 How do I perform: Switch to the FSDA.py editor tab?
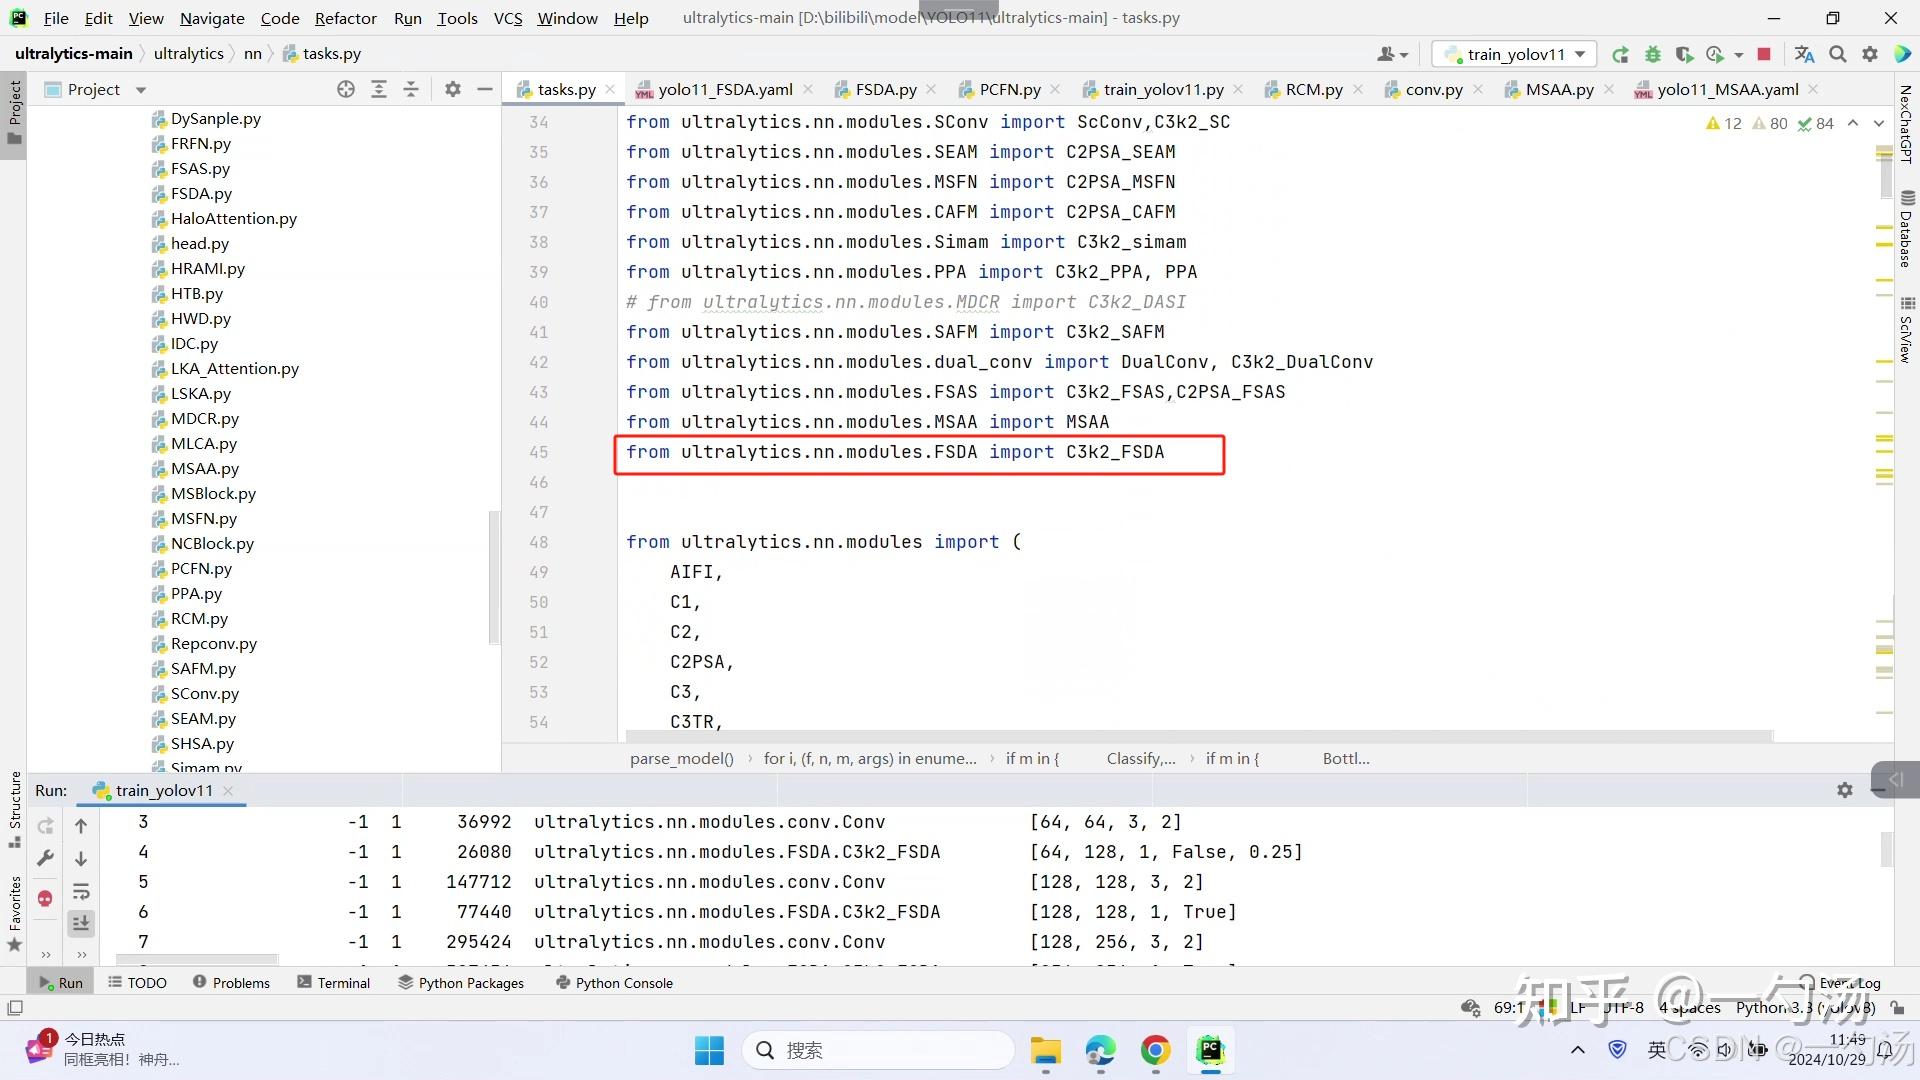885,89
